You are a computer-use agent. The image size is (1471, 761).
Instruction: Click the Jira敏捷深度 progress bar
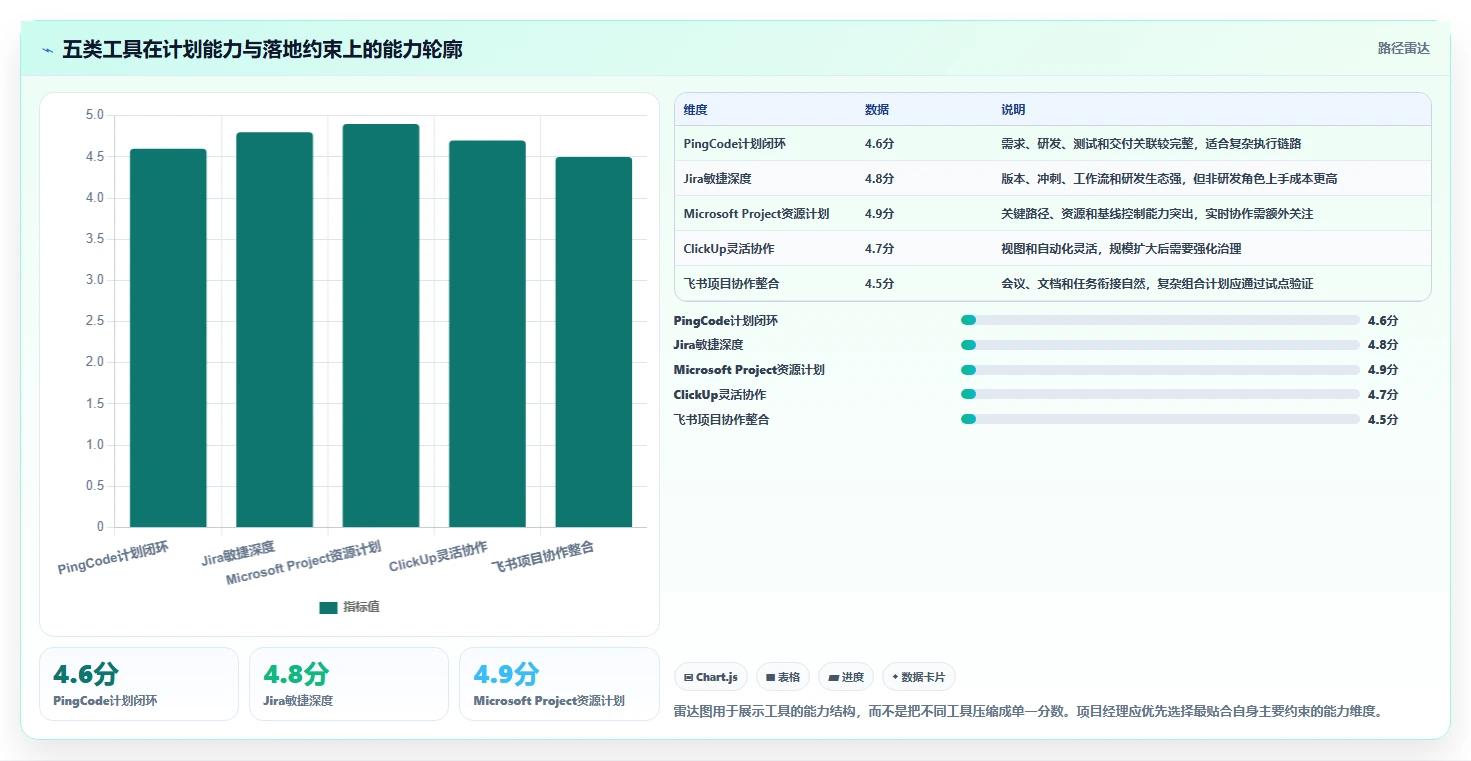pos(1160,345)
